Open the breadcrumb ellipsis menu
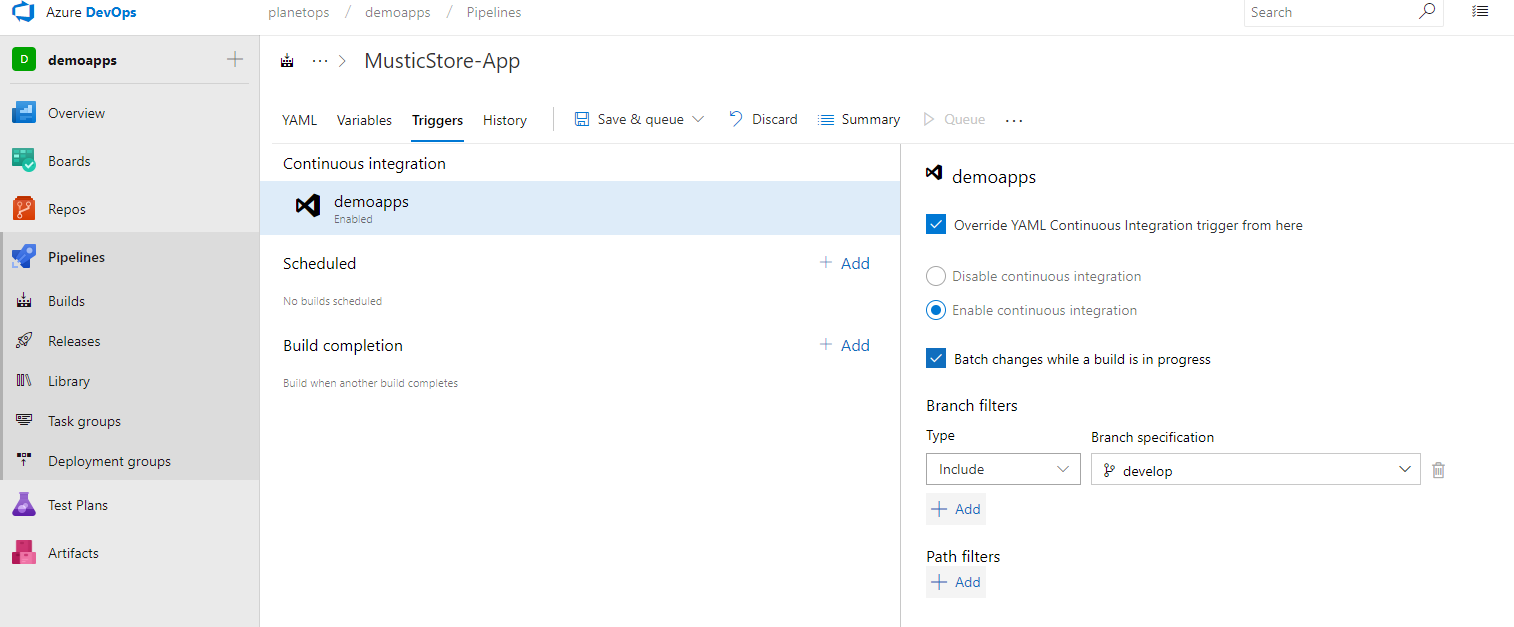The width and height of the screenshot is (1514, 627). tap(320, 61)
